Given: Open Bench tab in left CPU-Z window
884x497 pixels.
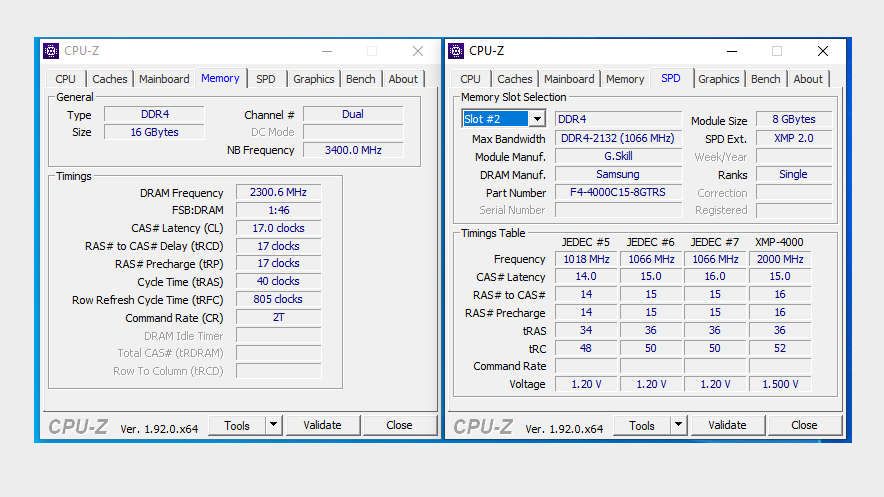Looking at the screenshot, I should pos(360,79).
